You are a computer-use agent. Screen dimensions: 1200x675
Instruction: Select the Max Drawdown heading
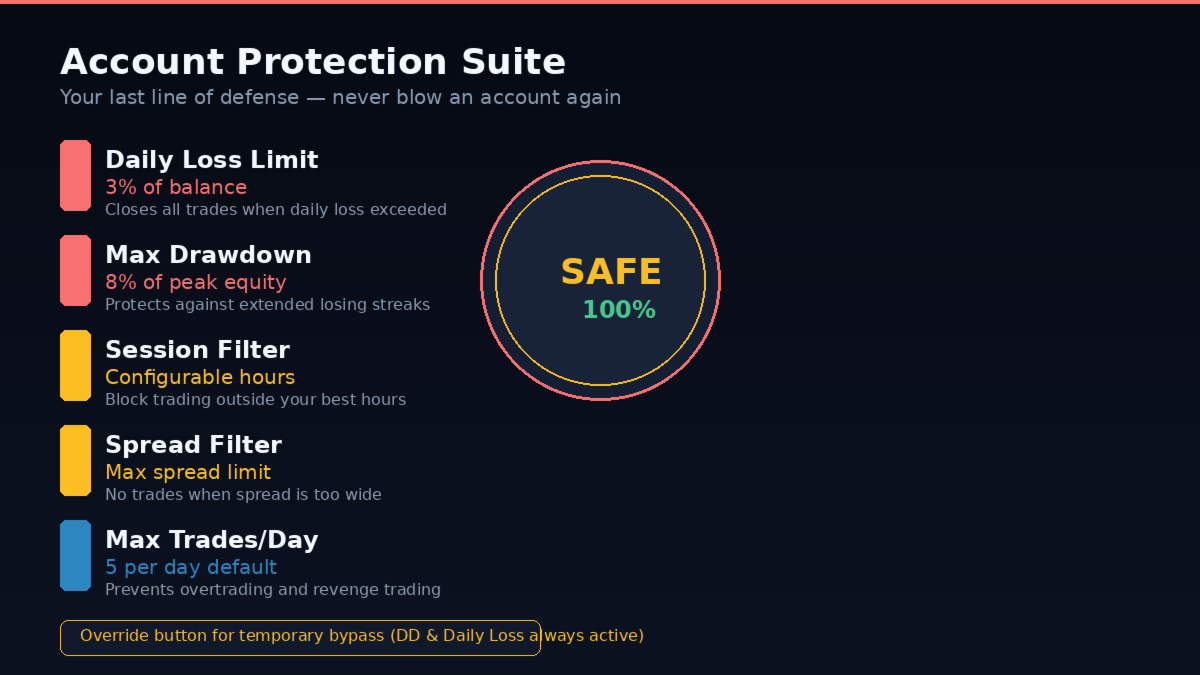point(208,255)
